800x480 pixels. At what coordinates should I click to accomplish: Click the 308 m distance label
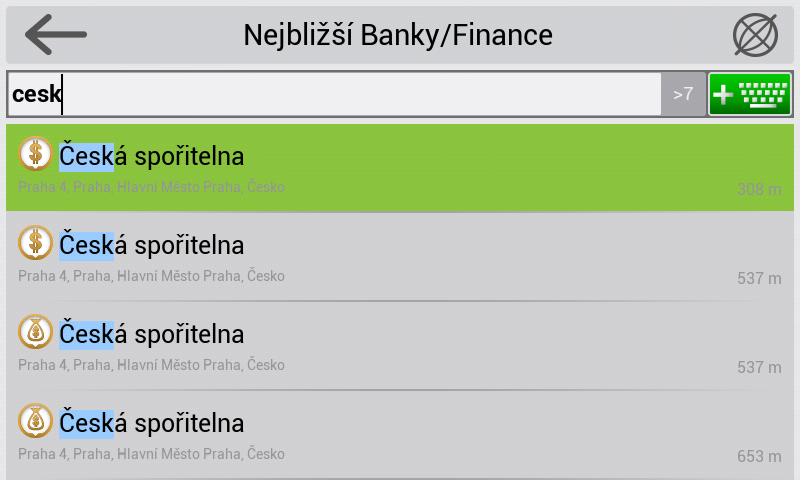coord(759,189)
